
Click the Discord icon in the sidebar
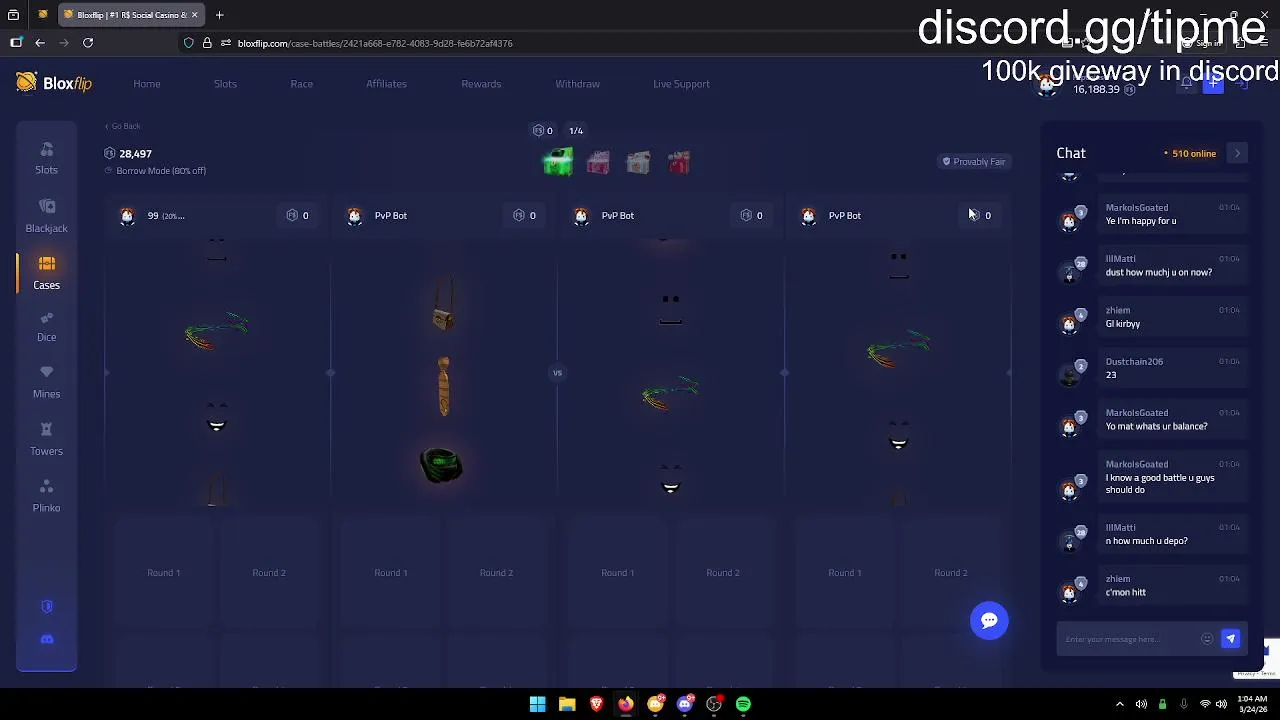(x=46, y=639)
